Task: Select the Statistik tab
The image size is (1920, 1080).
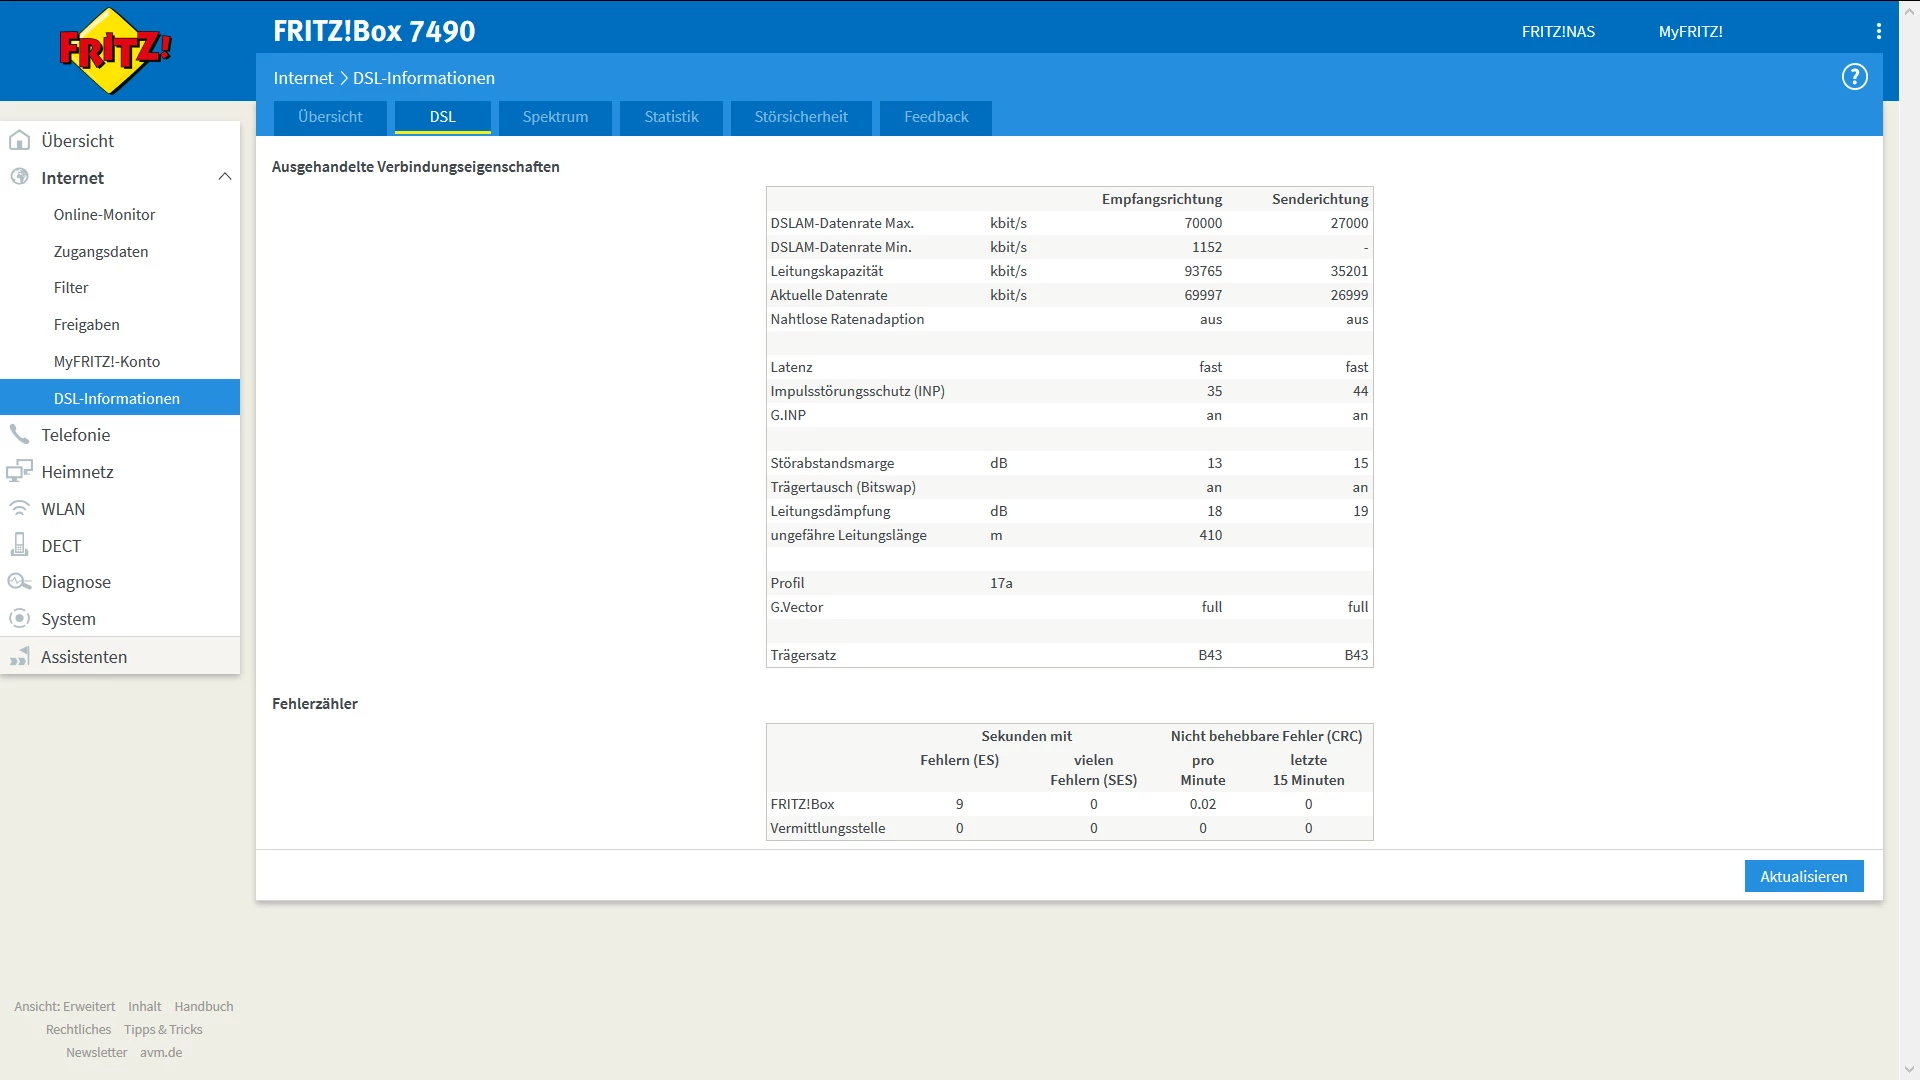Action: pyautogui.click(x=671, y=117)
